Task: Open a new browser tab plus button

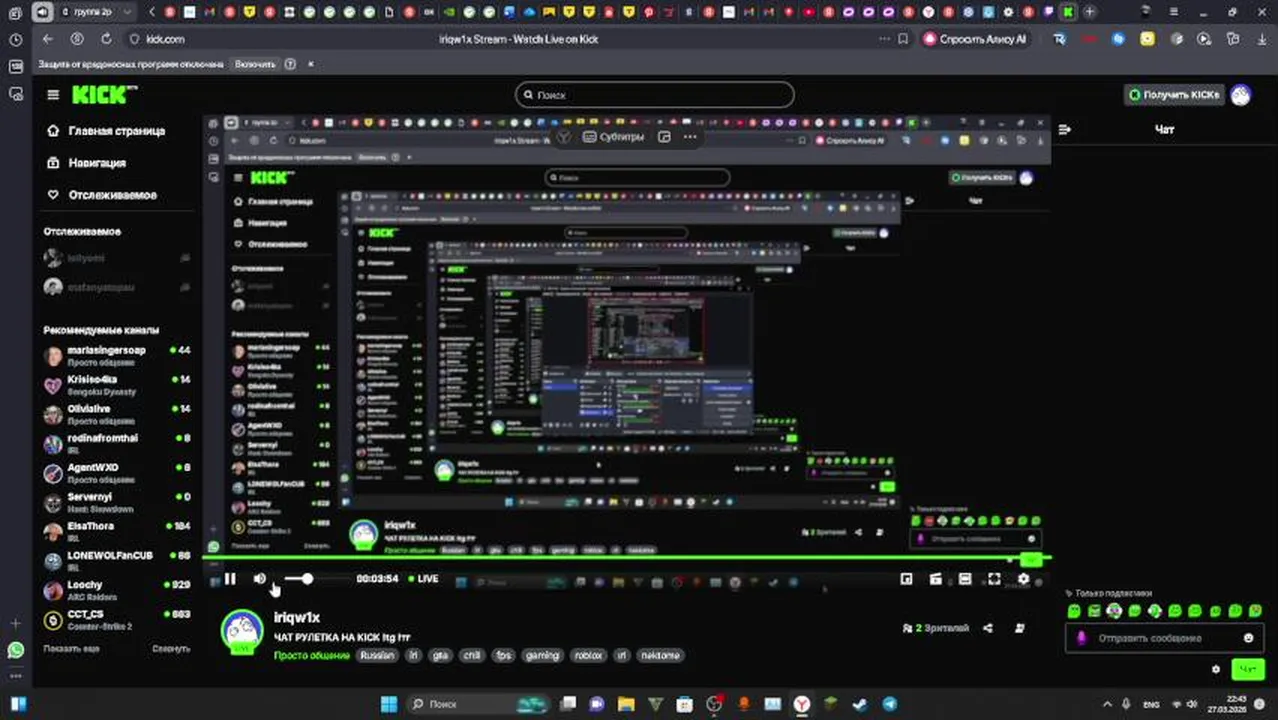Action: pyautogui.click(x=1089, y=12)
